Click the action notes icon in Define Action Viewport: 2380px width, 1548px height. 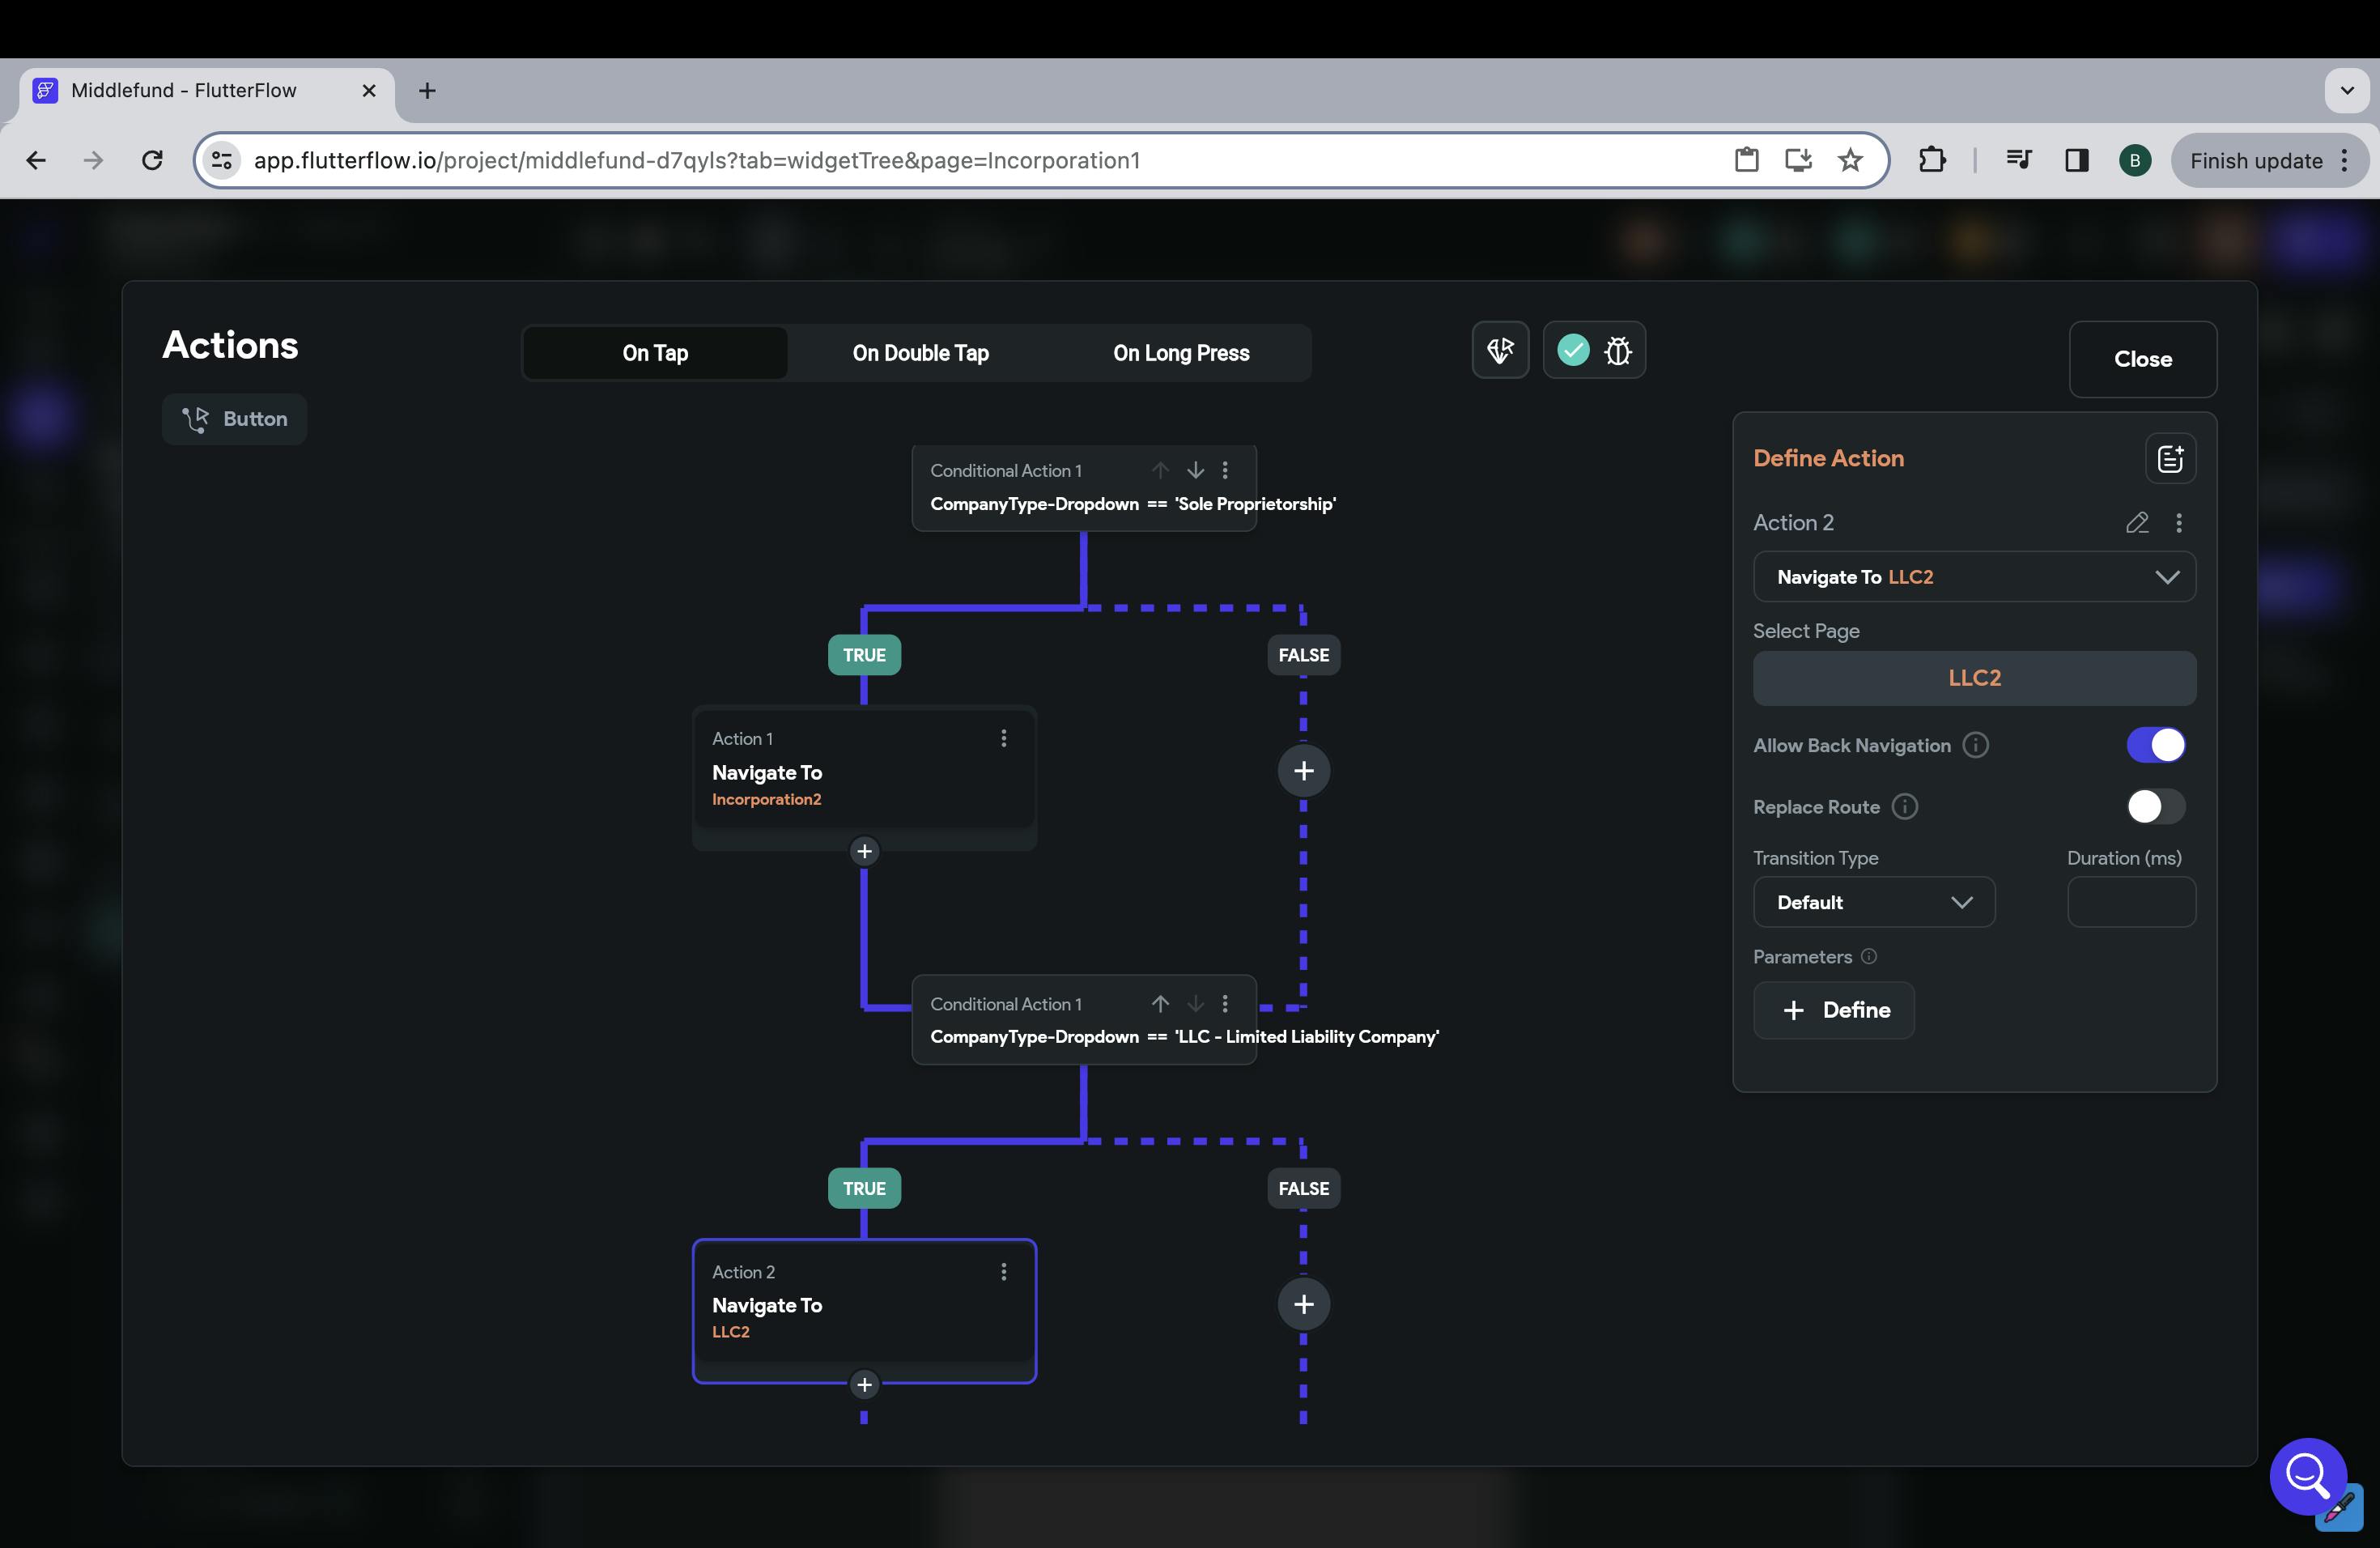click(2170, 459)
